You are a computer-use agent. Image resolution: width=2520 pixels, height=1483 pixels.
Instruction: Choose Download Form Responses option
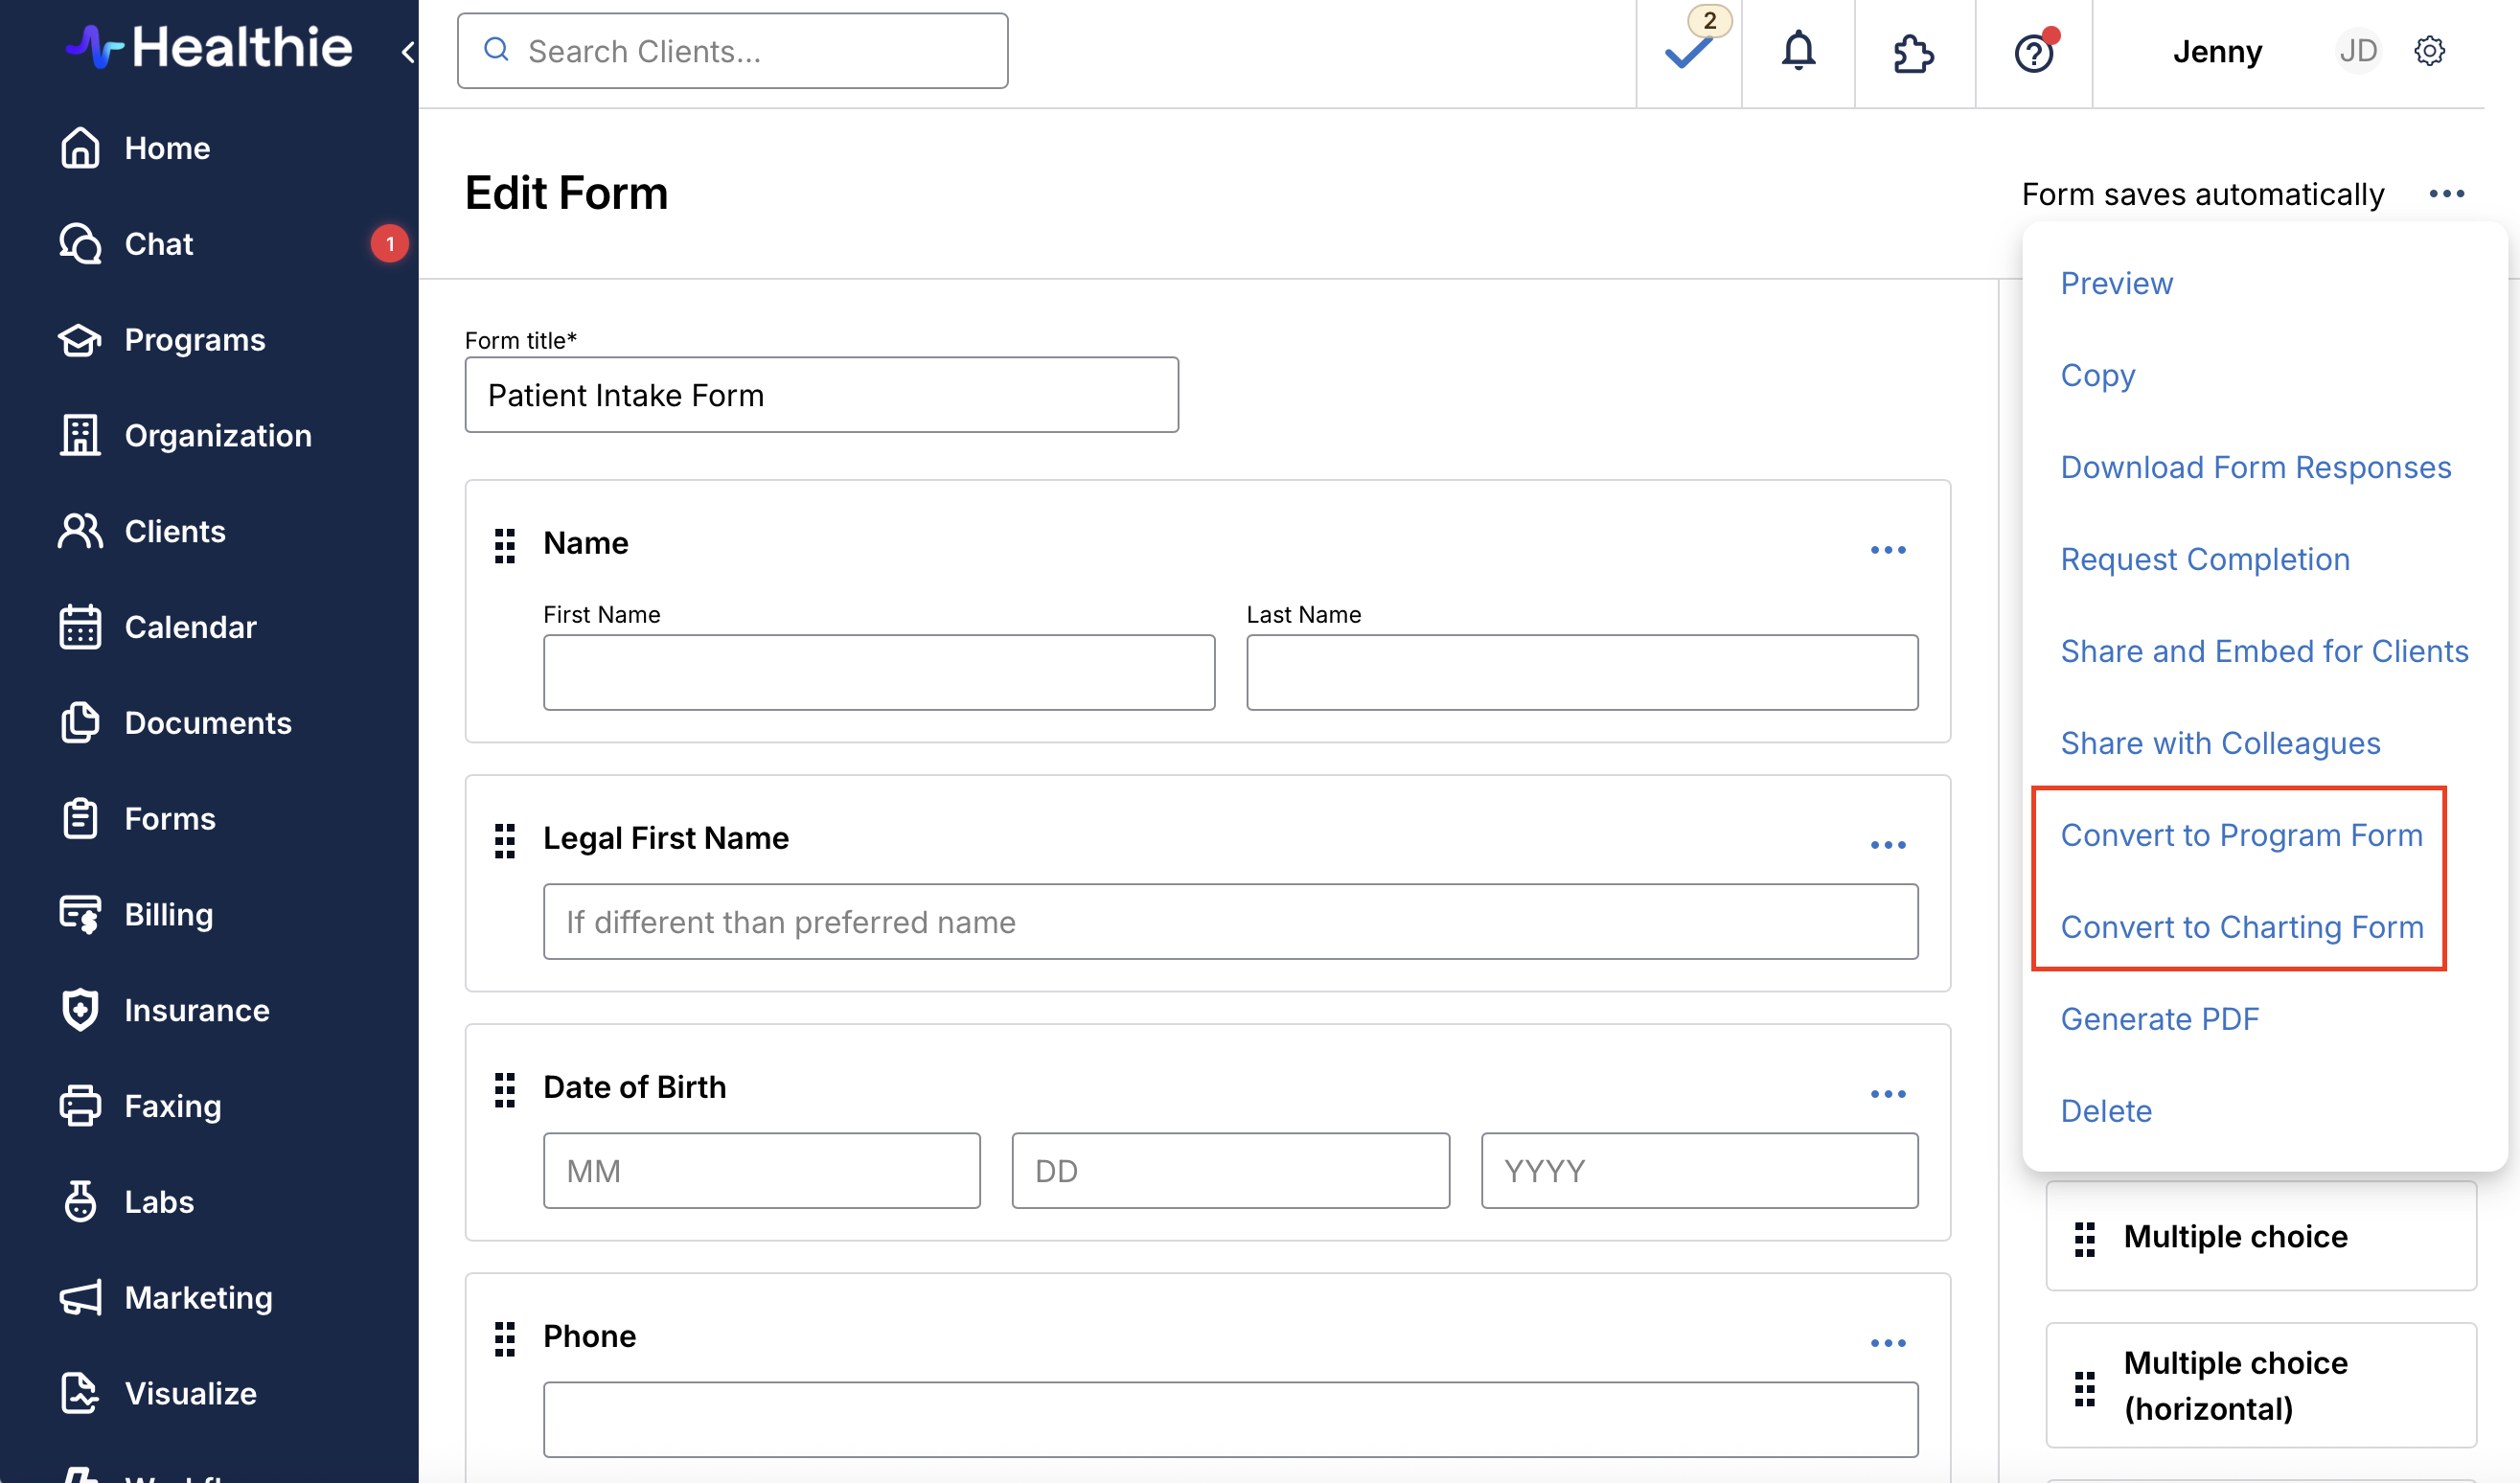pyautogui.click(x=2255, y=467)
